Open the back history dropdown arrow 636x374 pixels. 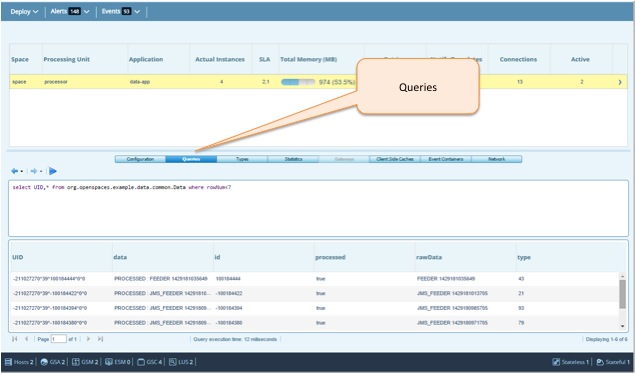point(21,172)
